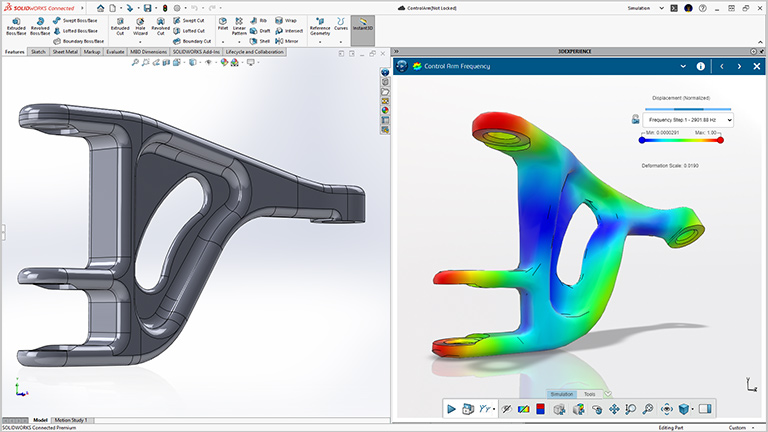Open the Frequency Step 1 dropdown
The width and height of the screenshot is (768, 432).
[x=689, y=120]
